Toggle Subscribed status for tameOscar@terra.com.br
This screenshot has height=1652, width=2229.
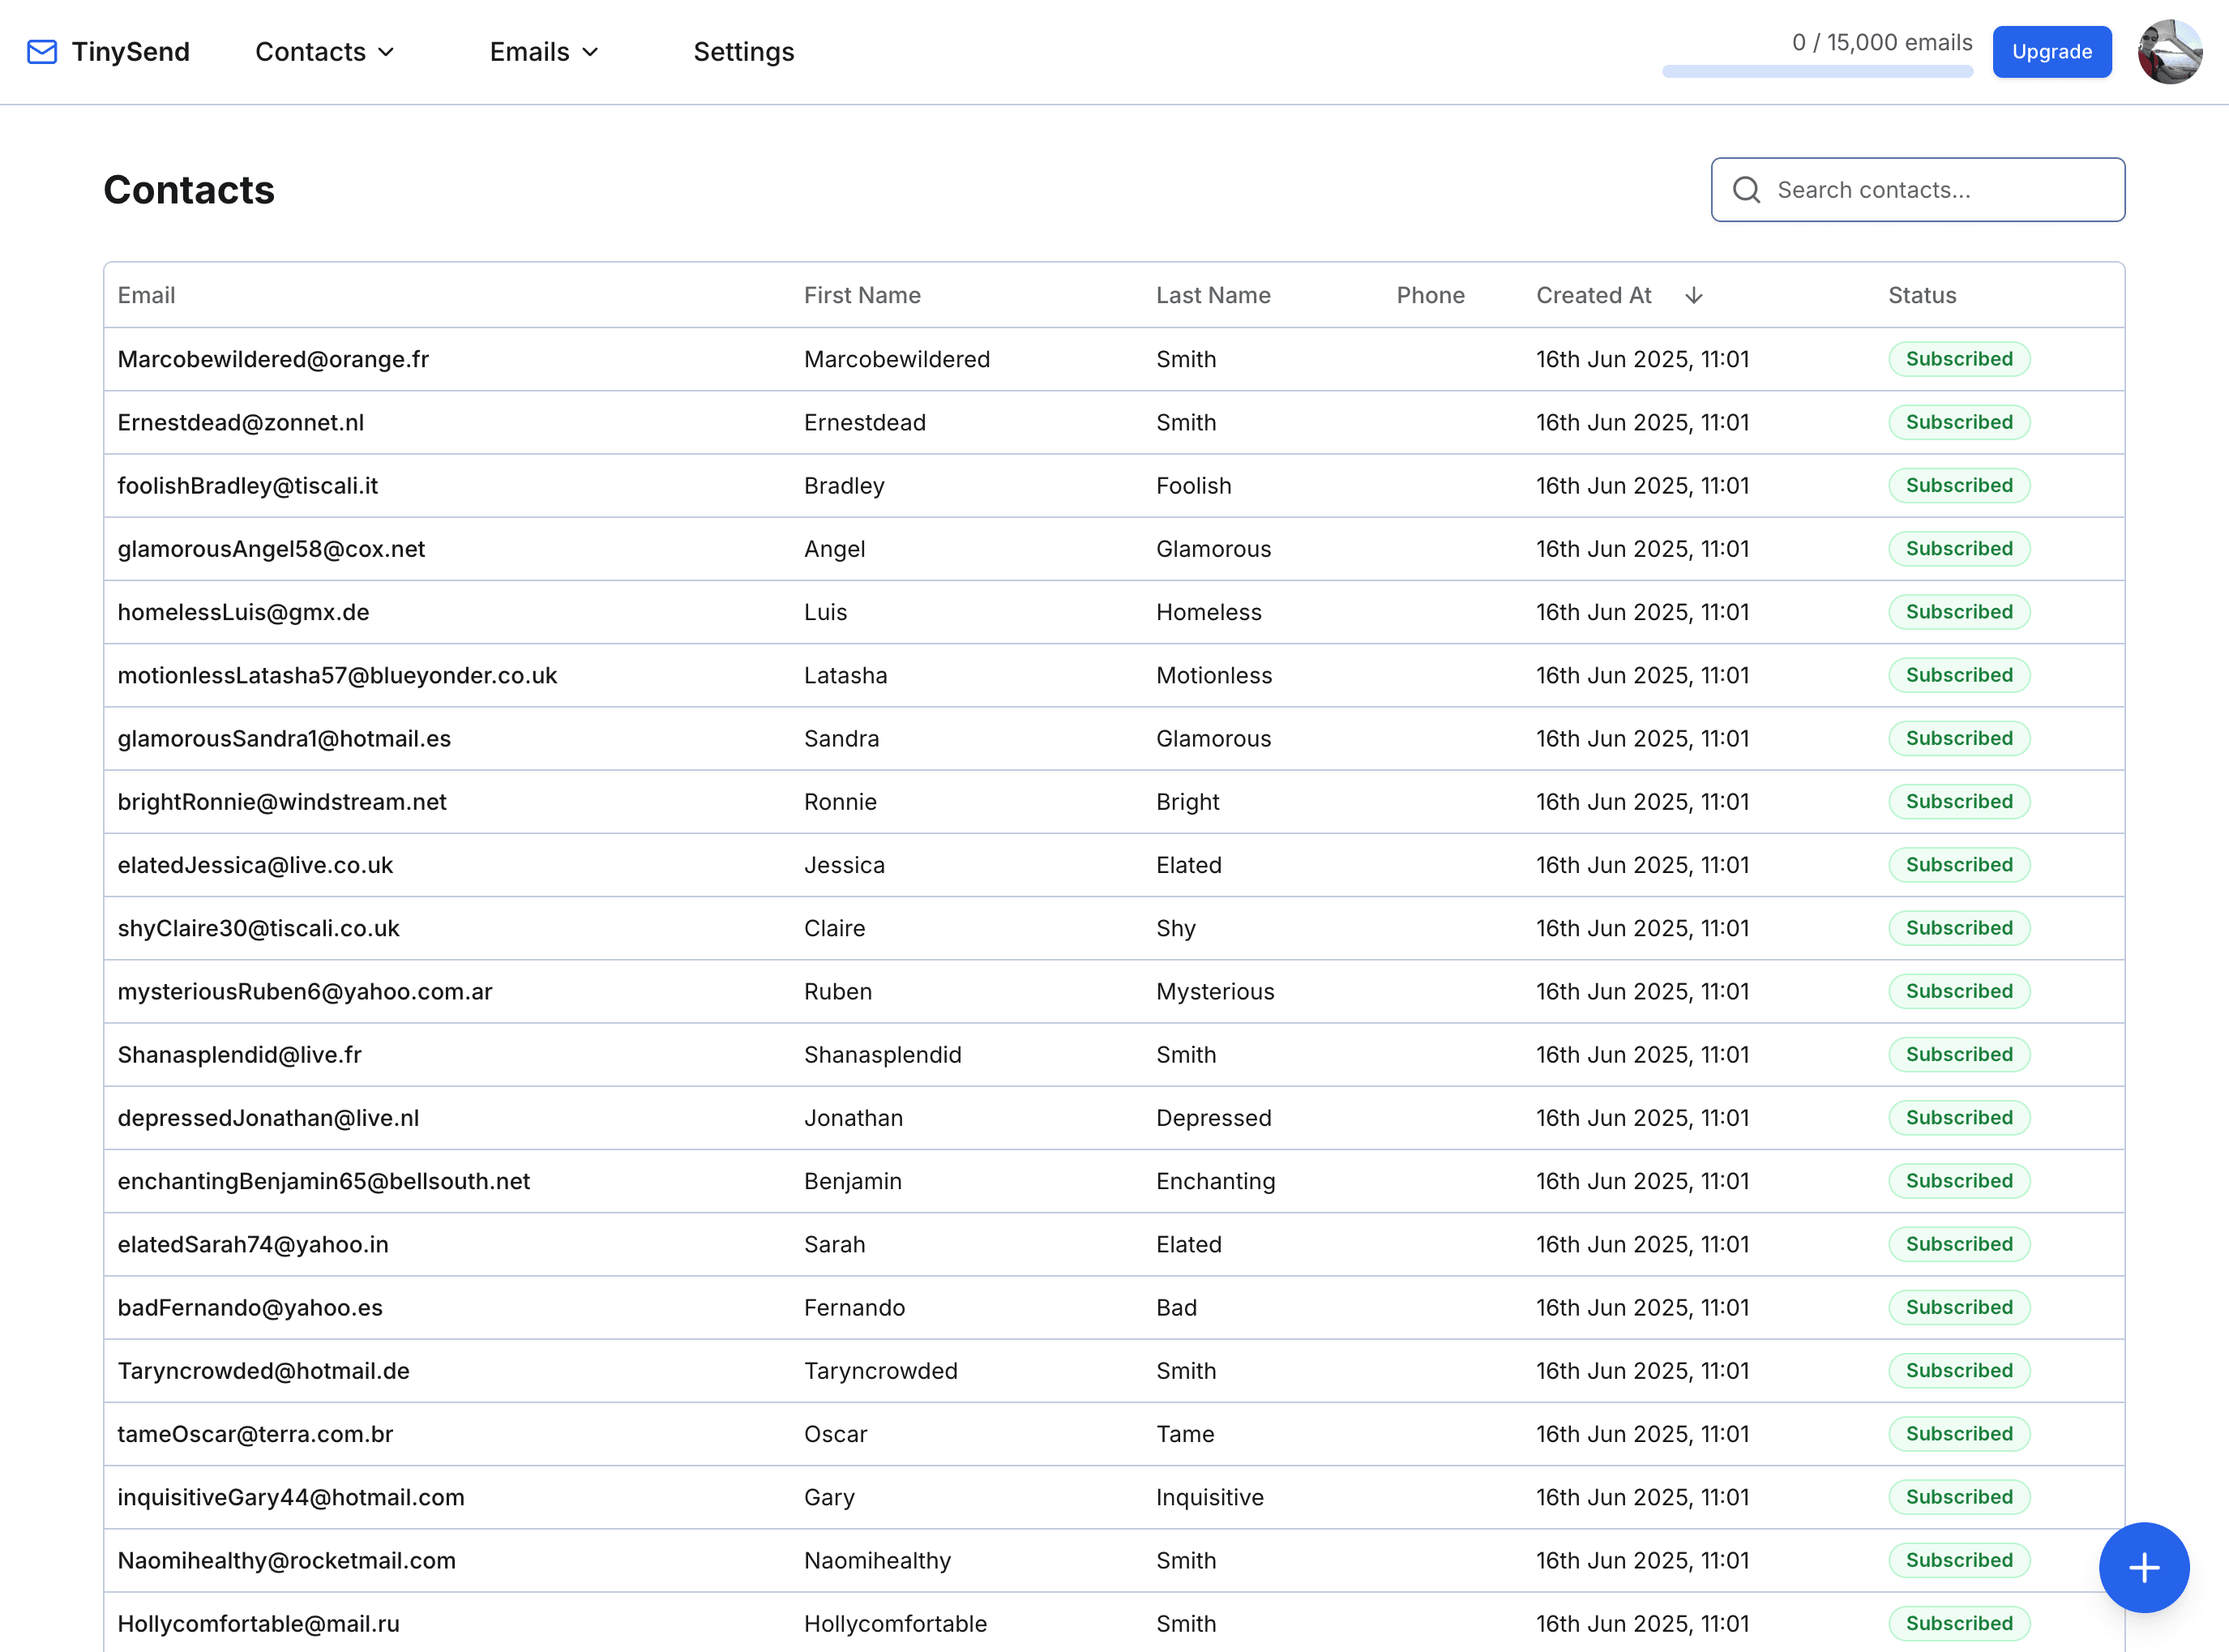pyautogui.click(x=1958, y=1433)
